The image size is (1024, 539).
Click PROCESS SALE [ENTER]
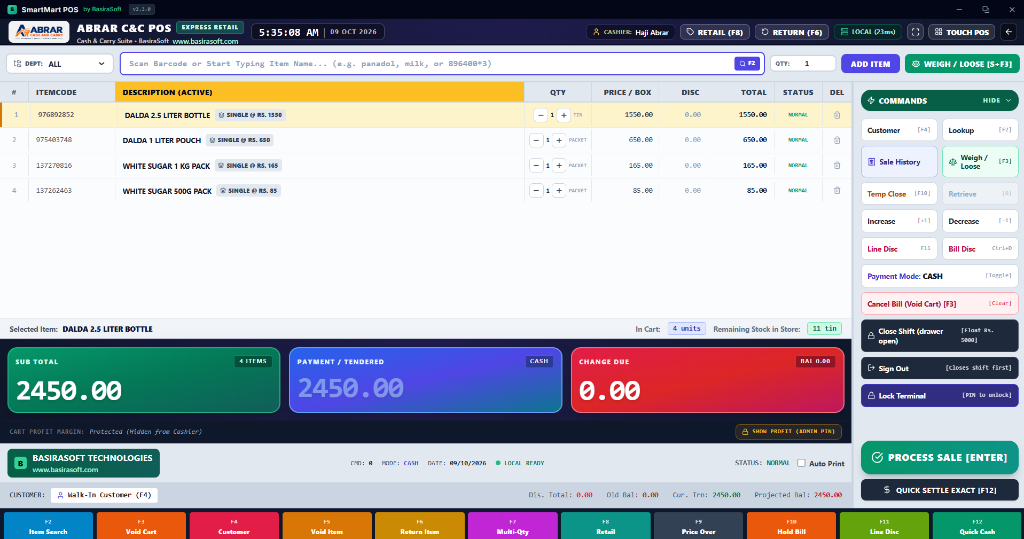coord(939,457)
